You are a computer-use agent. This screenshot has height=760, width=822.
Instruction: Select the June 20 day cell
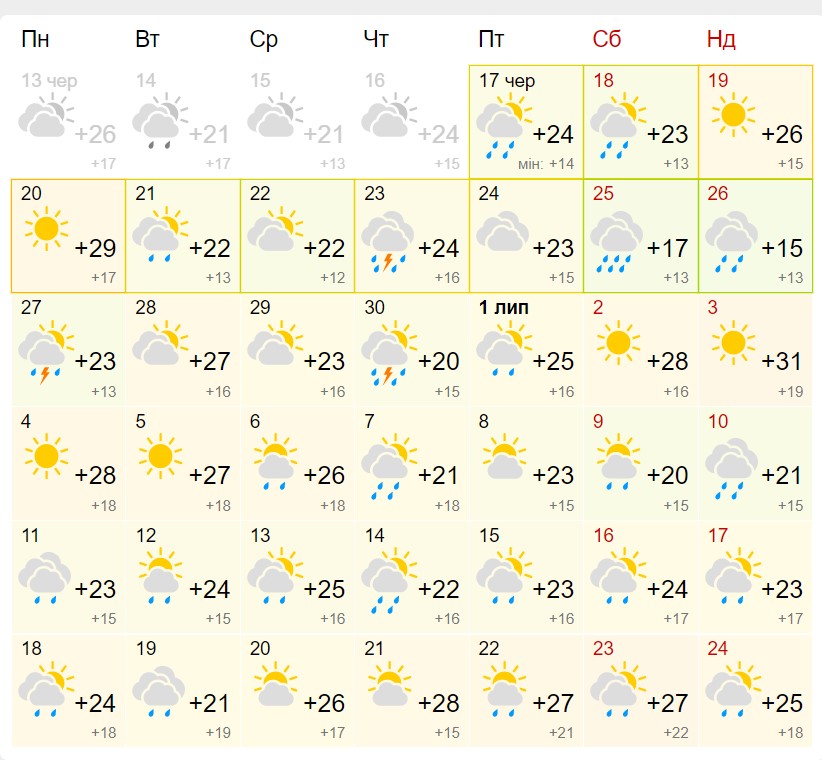(x=68, y=236)
